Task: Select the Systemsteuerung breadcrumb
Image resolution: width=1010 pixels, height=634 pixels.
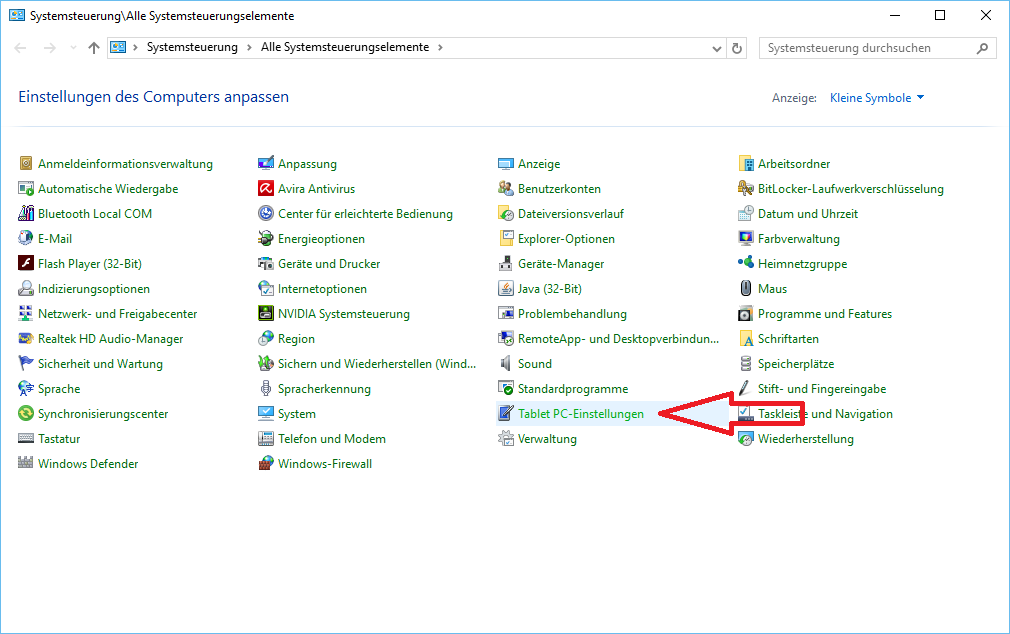Action: coord(192,47)
